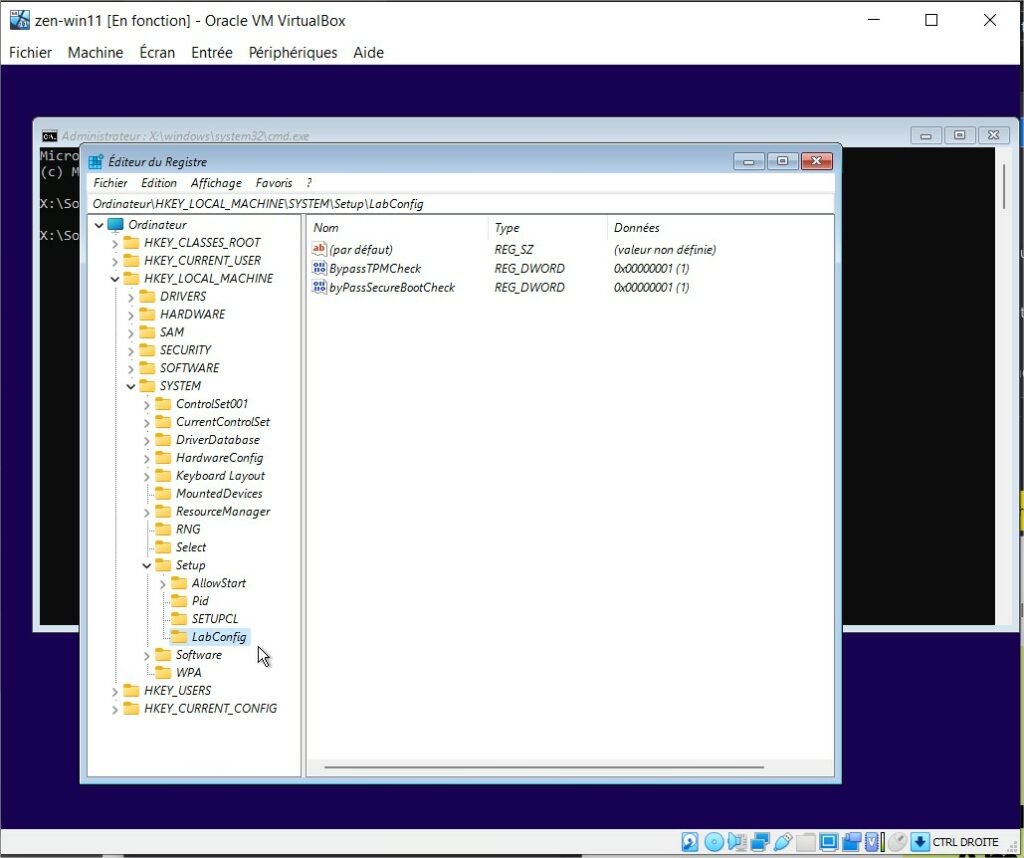Select the SETUPCL key in the tree
The height and width of the screenshot is (858, 1024).
pos(215,619)
